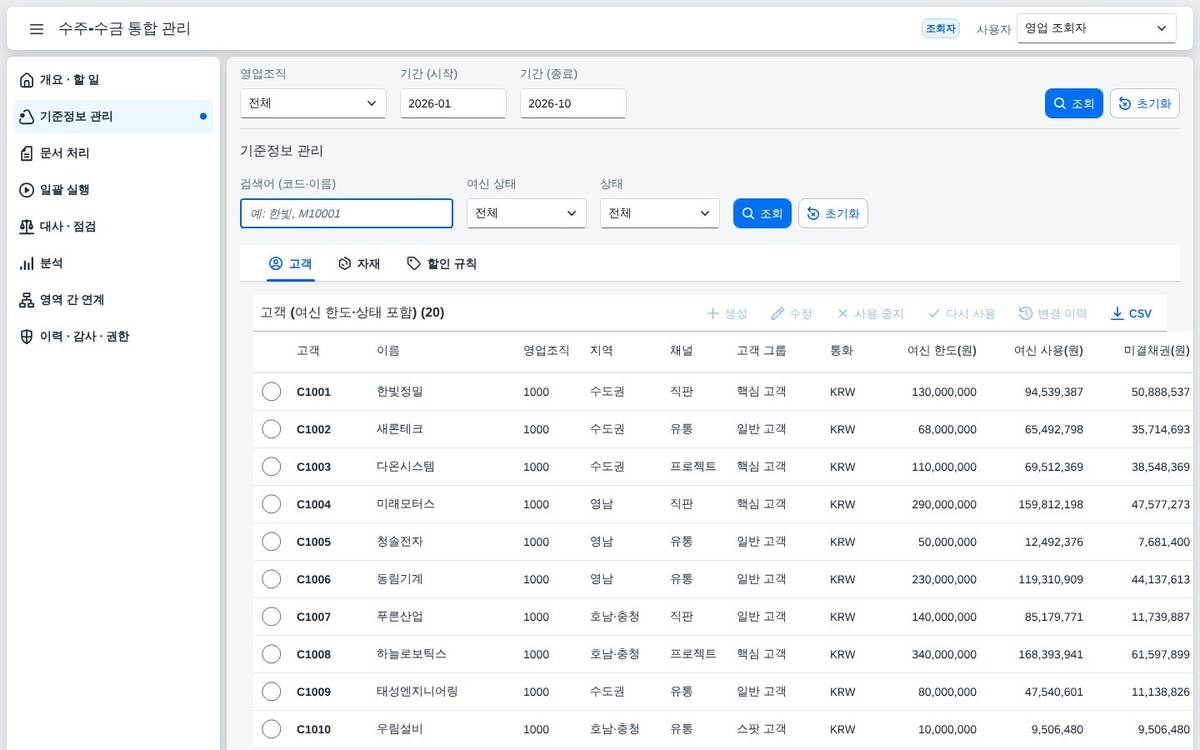Select radio for customer C1010
The width and height of the screenshot is (1200, 750).
click(x=271, y=729)
